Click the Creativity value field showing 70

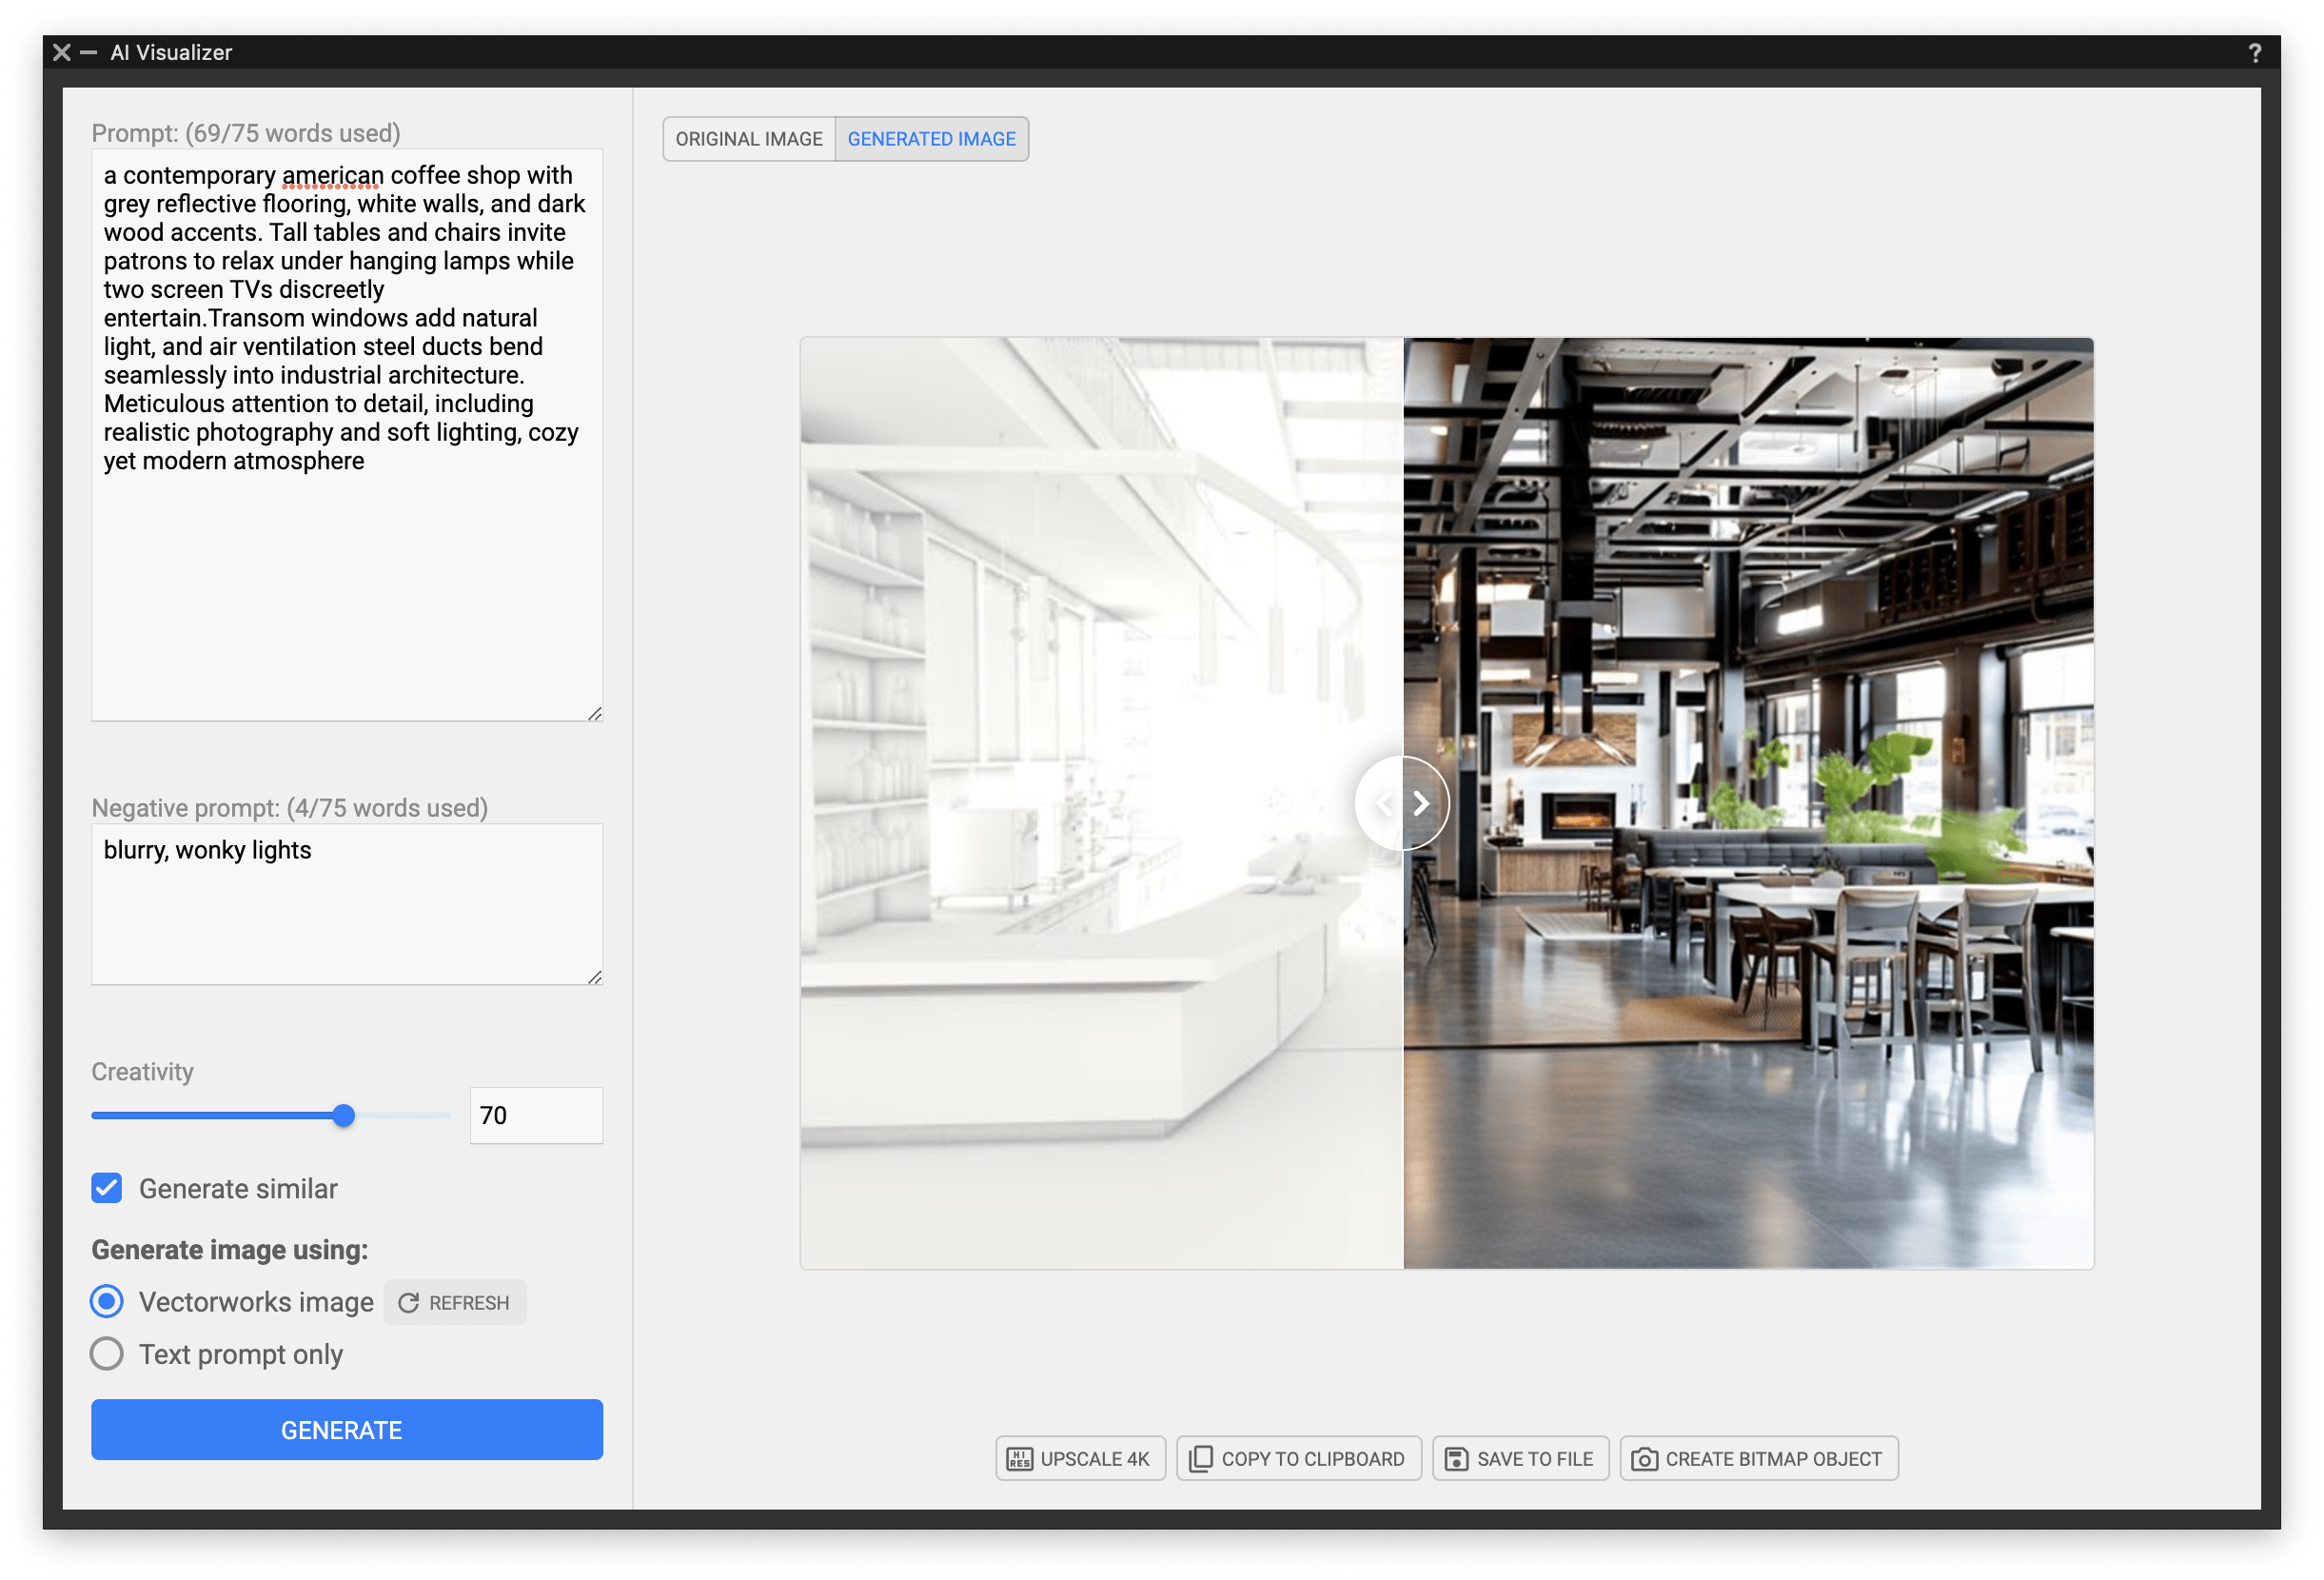[535, 1115]
